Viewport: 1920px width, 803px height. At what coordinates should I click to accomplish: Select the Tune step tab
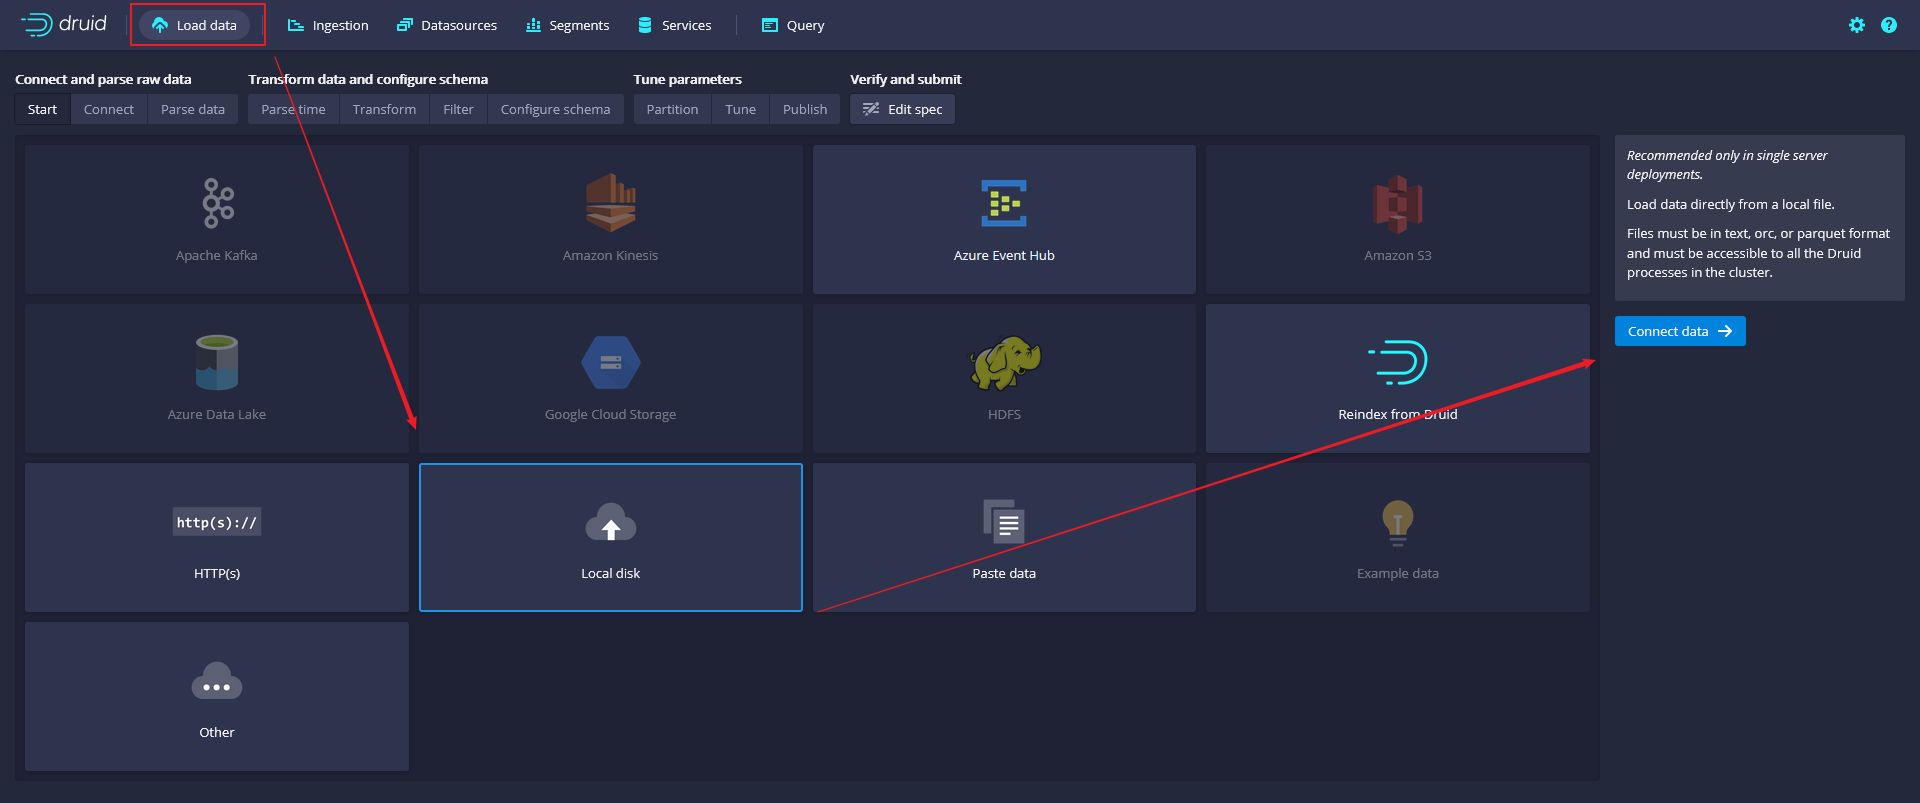point(740,109)
